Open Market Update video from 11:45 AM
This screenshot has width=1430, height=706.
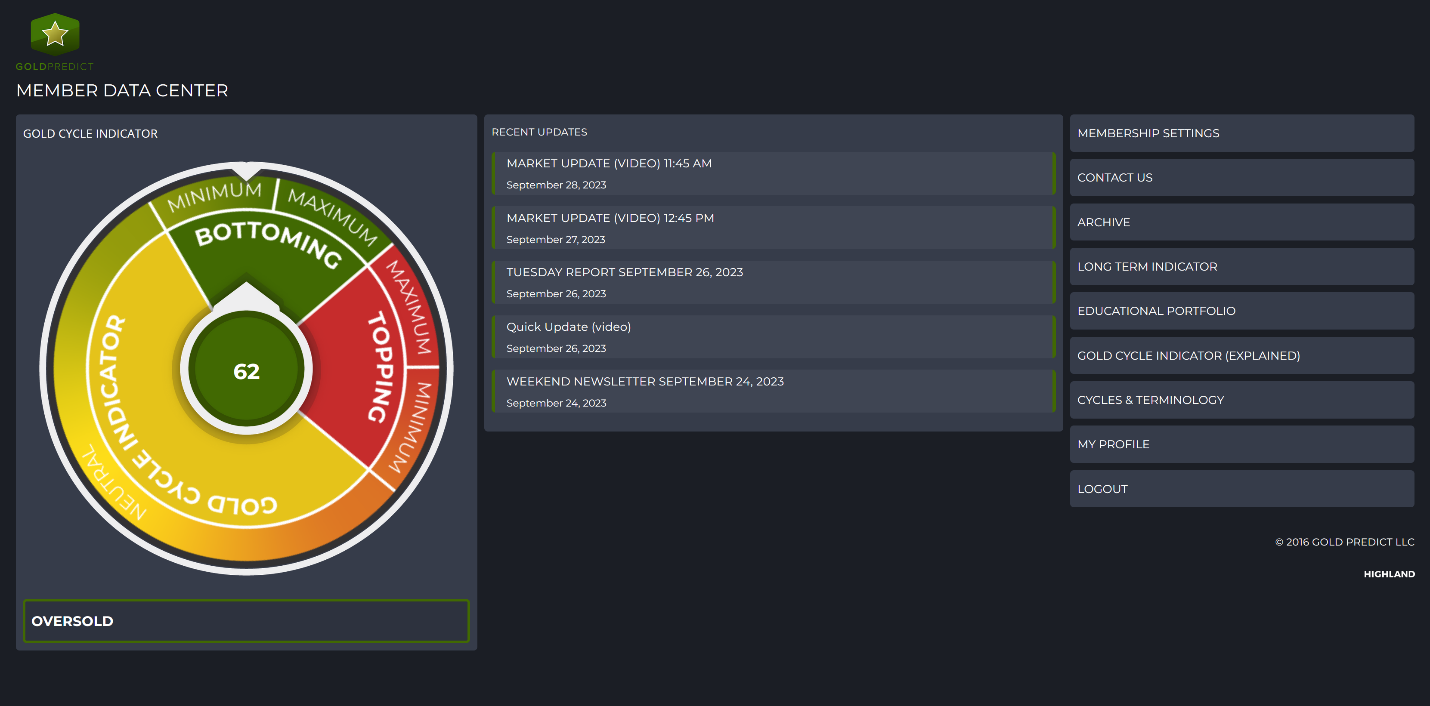774,173
